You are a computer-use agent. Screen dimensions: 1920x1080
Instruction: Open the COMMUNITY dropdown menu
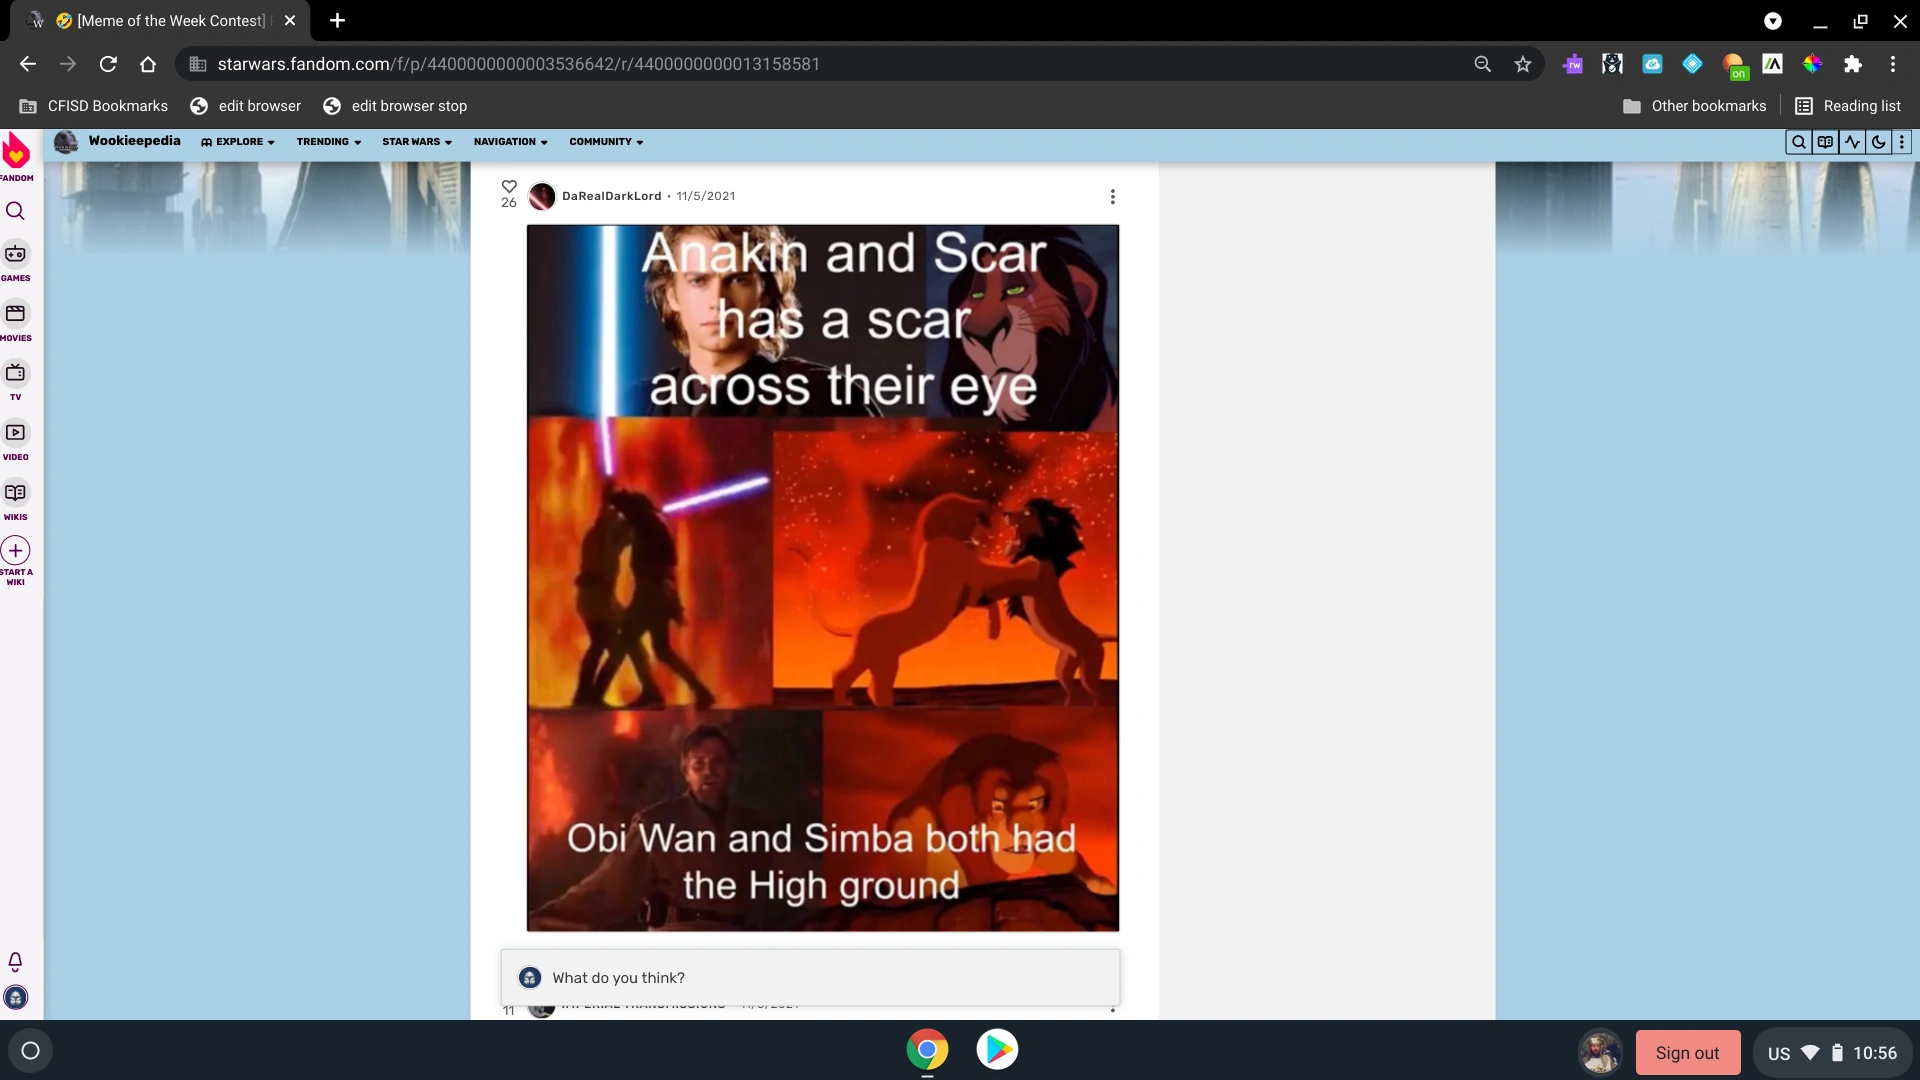605,142
